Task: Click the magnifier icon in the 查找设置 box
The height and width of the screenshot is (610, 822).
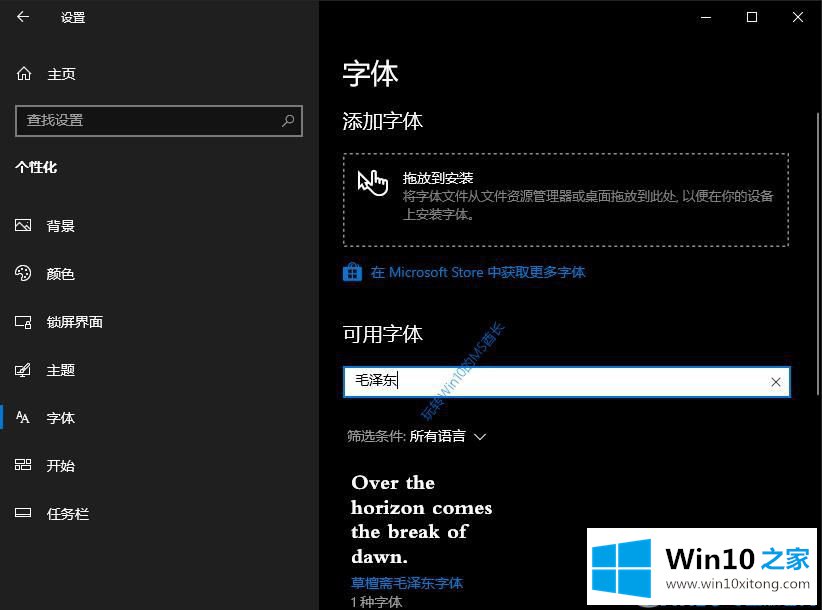Action: pos(288,121)
